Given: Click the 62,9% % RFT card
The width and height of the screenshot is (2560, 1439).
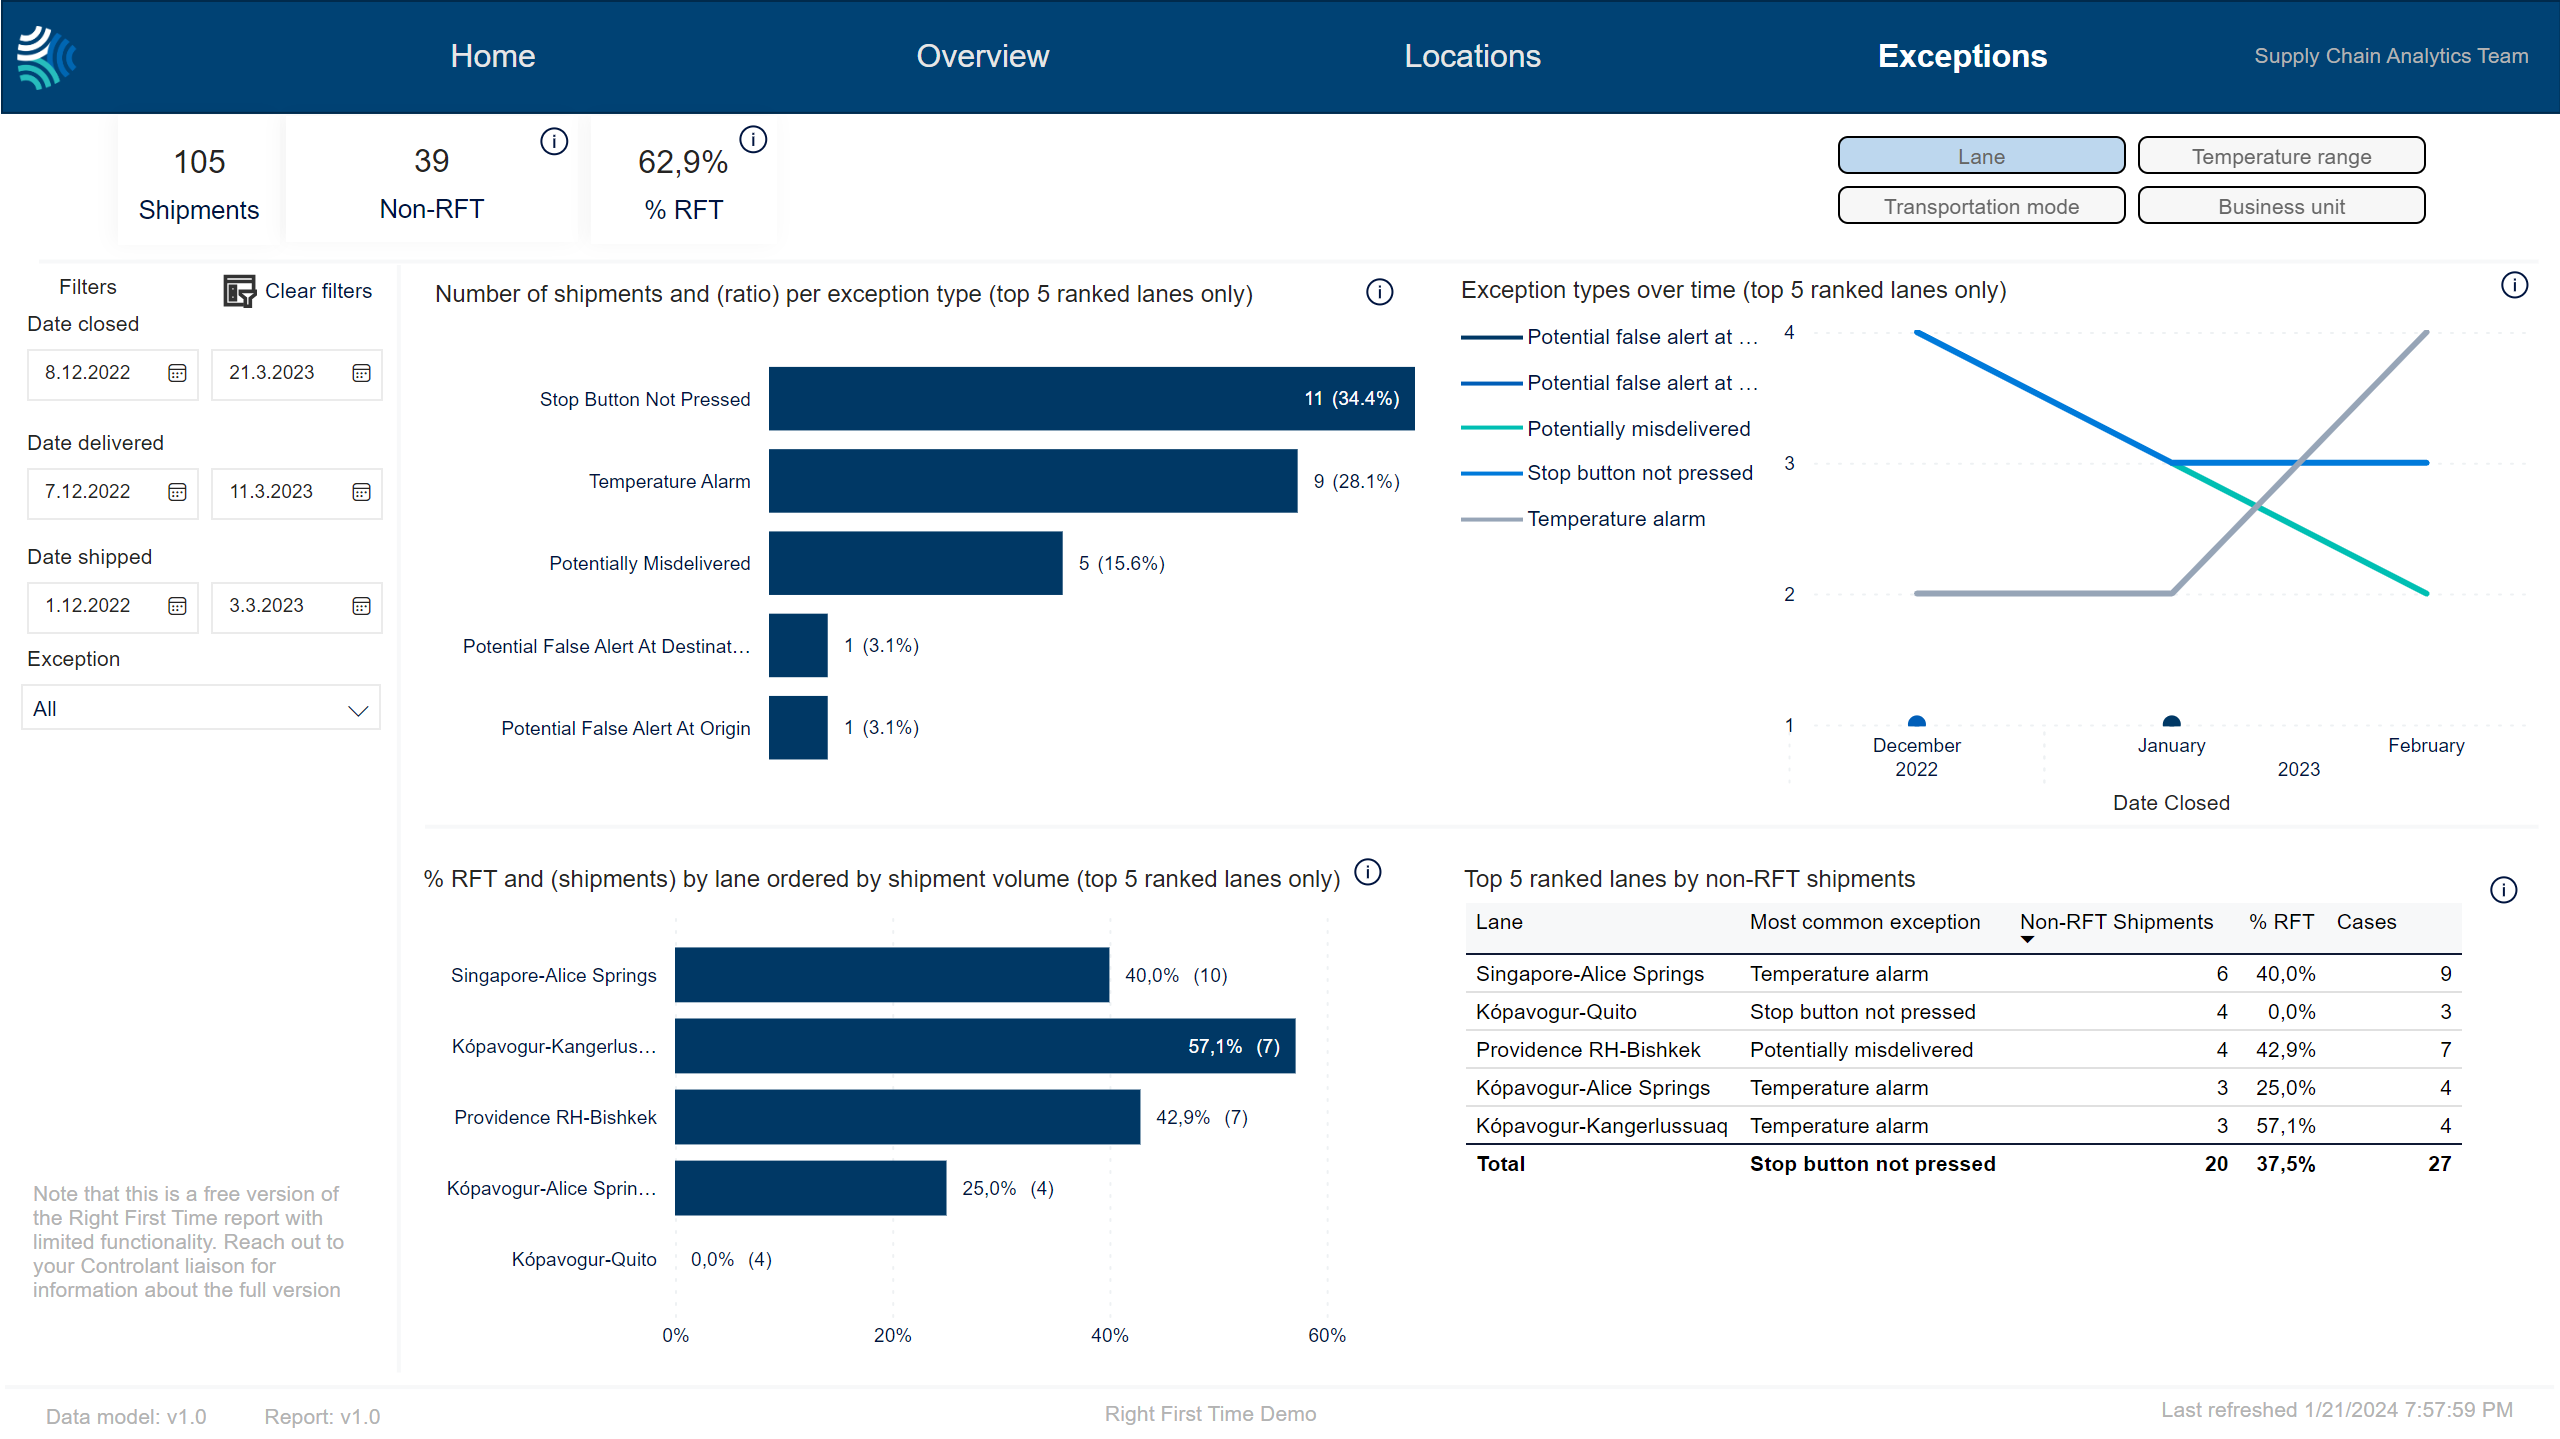Looking at the screenshot, I should point(683,183).
